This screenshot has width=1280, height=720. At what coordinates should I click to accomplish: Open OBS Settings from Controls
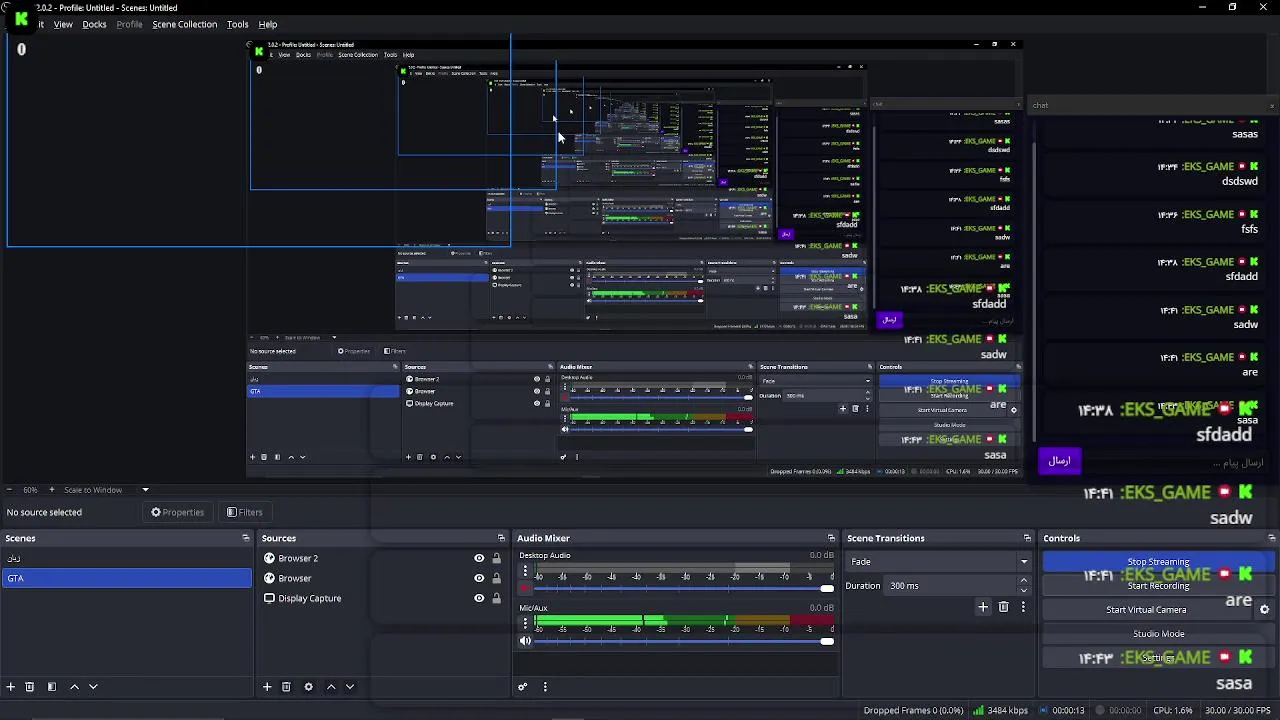[x=1158, y=658]
